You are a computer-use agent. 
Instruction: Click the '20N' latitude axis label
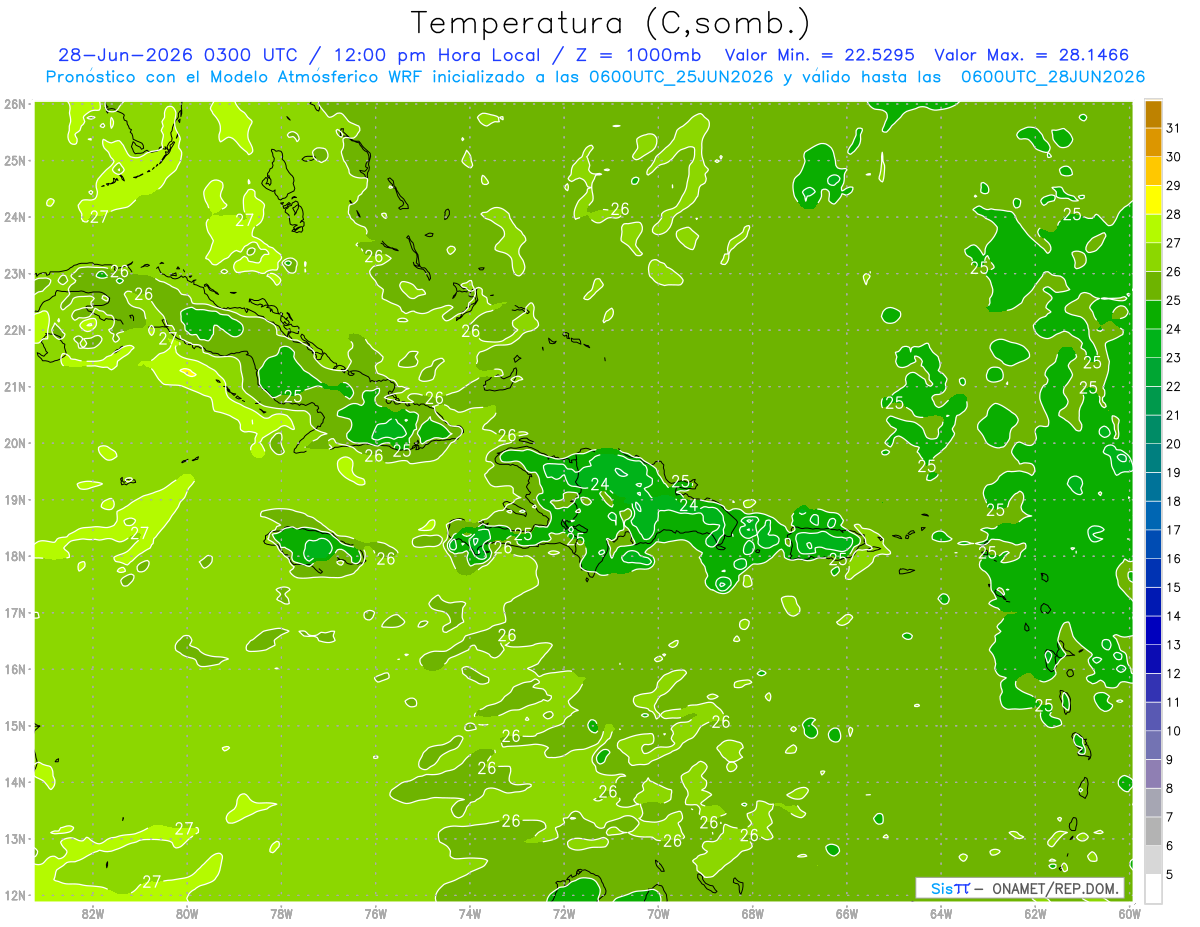tap(15, 443)
